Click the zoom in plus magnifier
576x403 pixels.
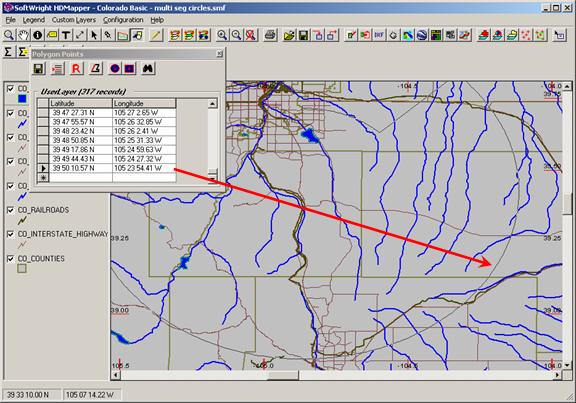point(222,35)
